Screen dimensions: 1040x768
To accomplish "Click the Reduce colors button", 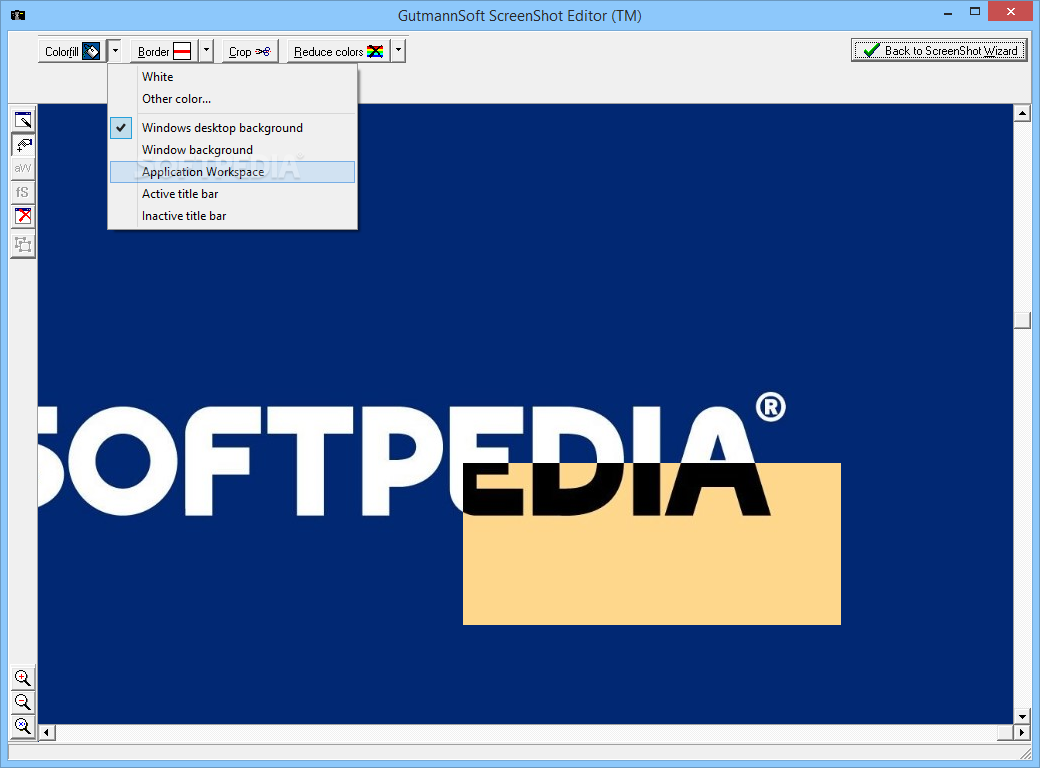I will tap(338, 51).
